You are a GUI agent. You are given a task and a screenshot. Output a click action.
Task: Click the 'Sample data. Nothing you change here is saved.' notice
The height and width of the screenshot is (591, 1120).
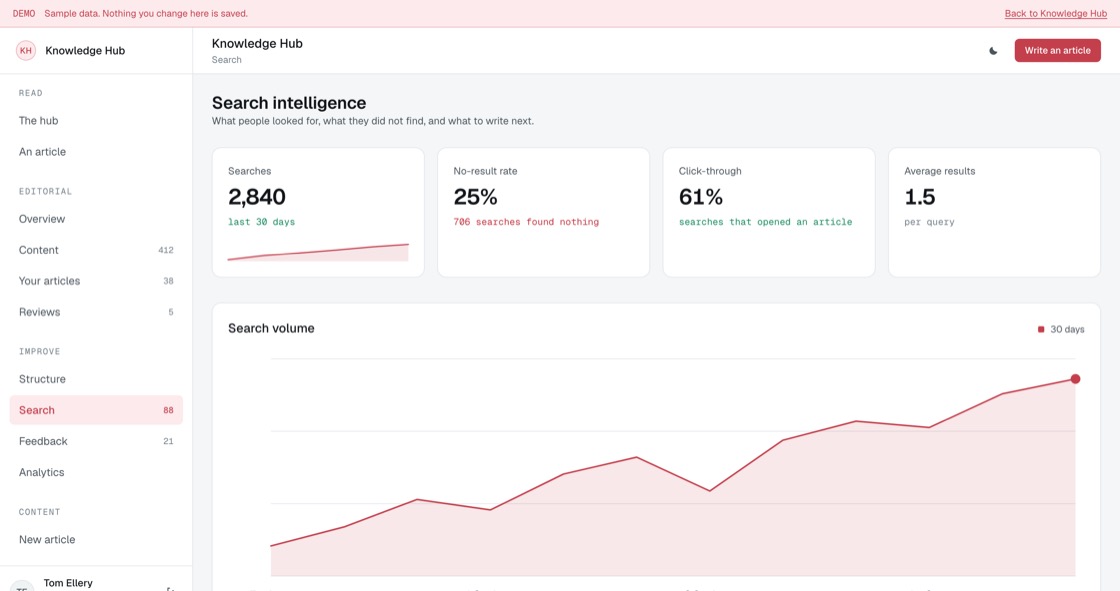point(146,14)
